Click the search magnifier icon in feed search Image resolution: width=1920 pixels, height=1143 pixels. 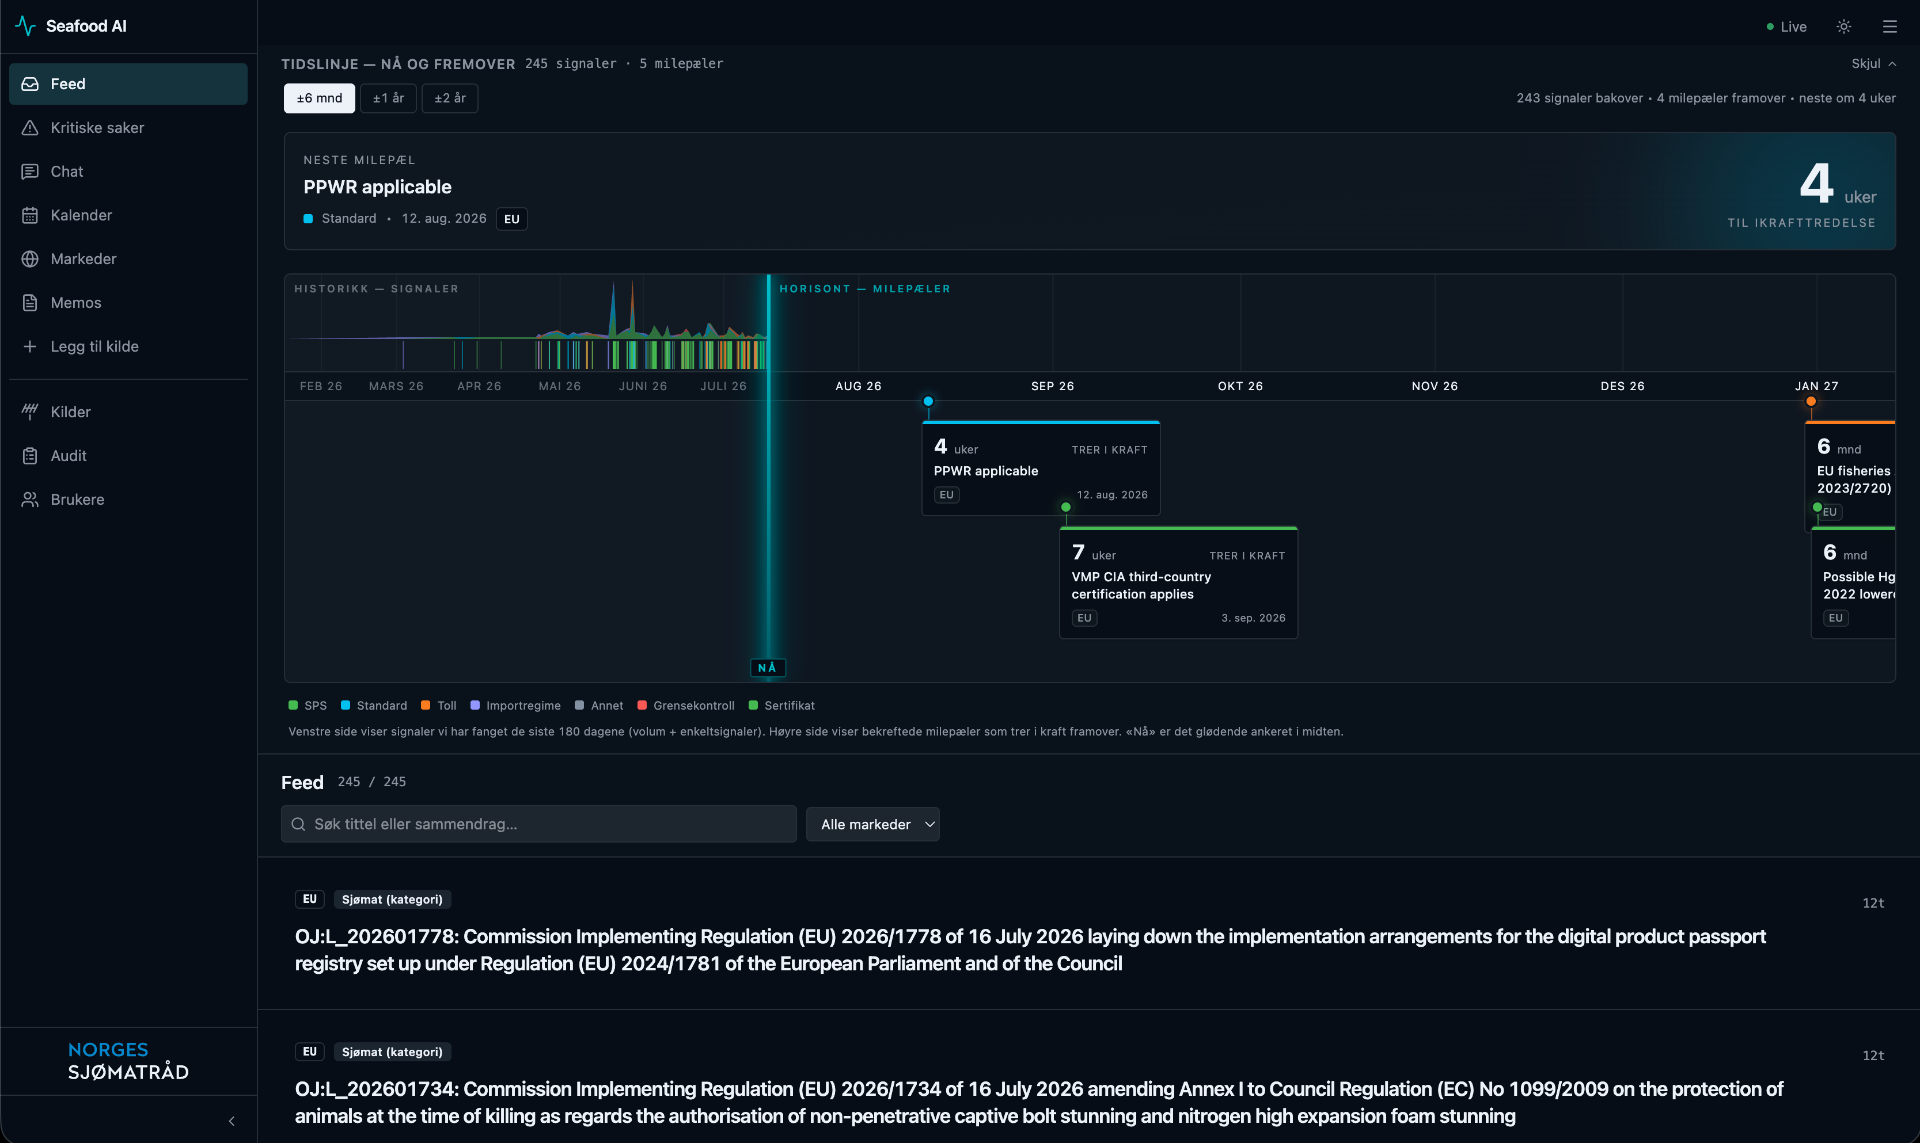coord(298,824)
